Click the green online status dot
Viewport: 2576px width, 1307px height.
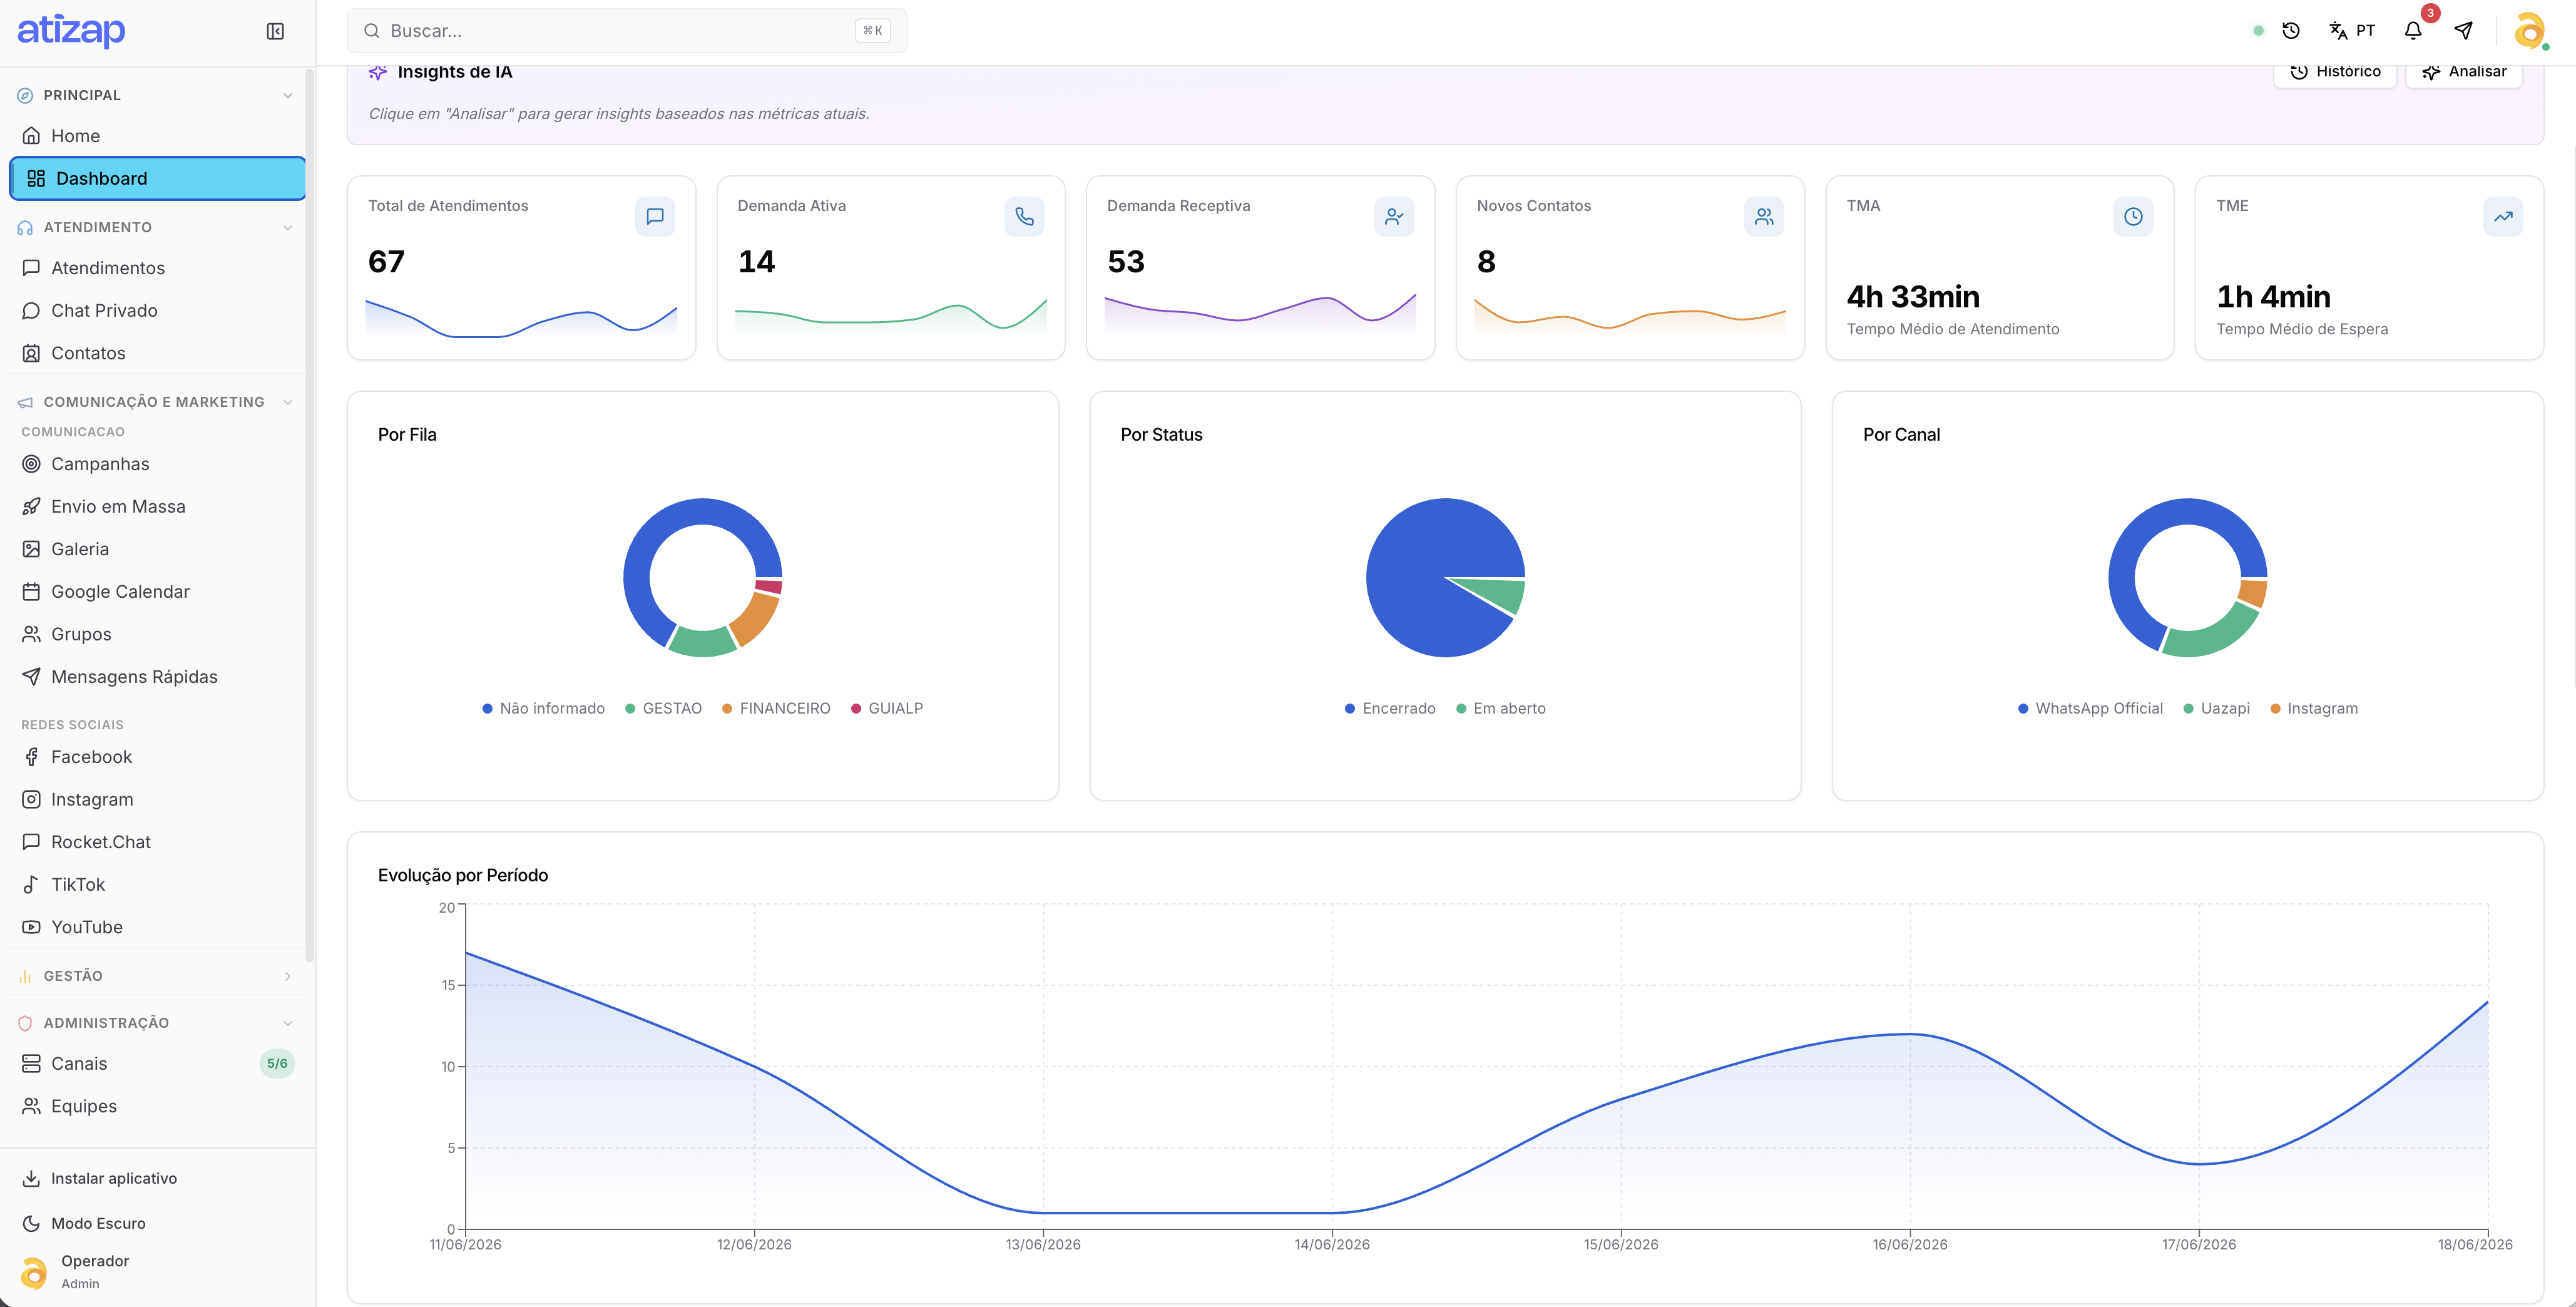(2258, 31)
